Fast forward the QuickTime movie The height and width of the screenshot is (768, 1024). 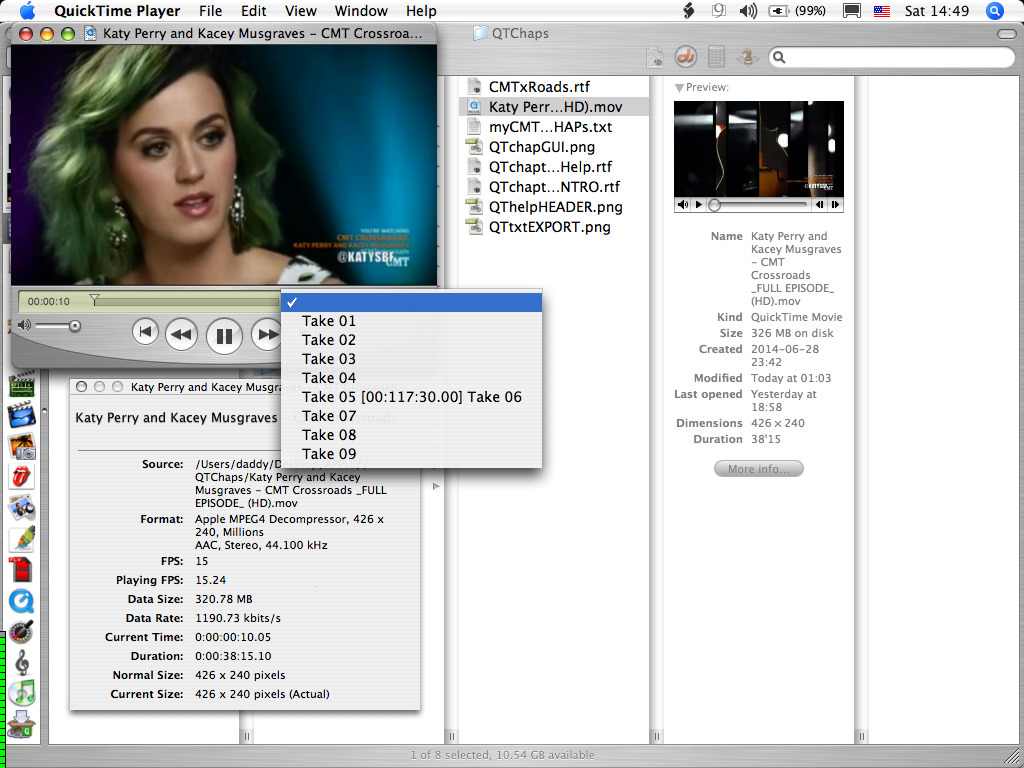(267, 335)
